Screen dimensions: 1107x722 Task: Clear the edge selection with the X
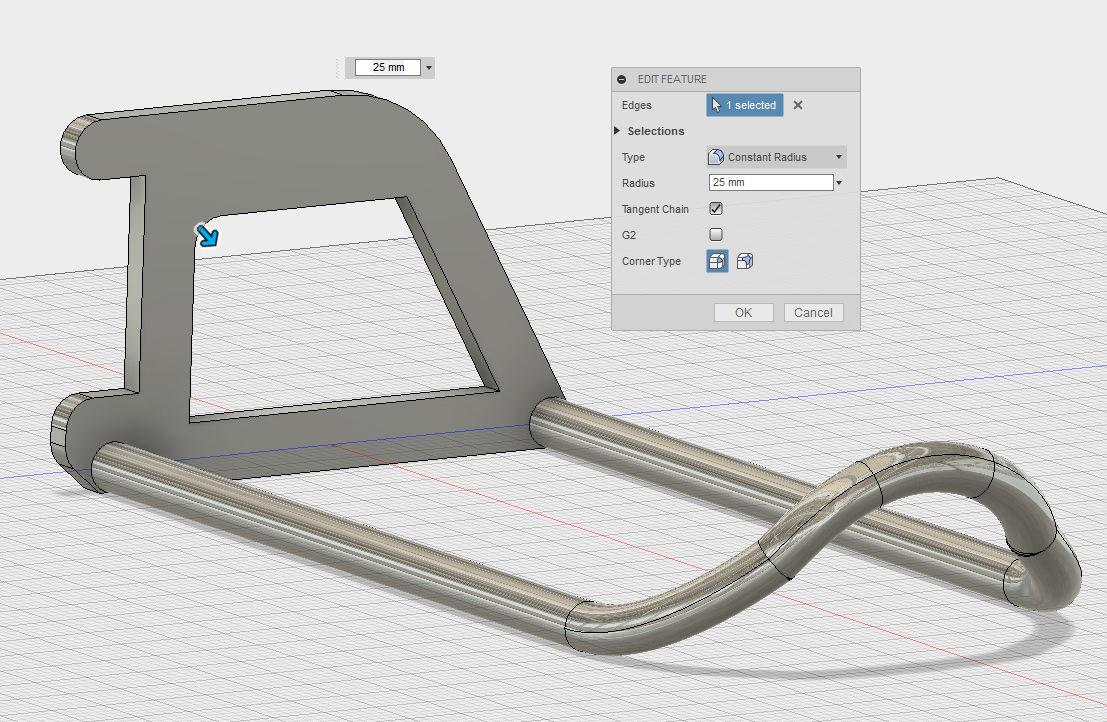798,105
